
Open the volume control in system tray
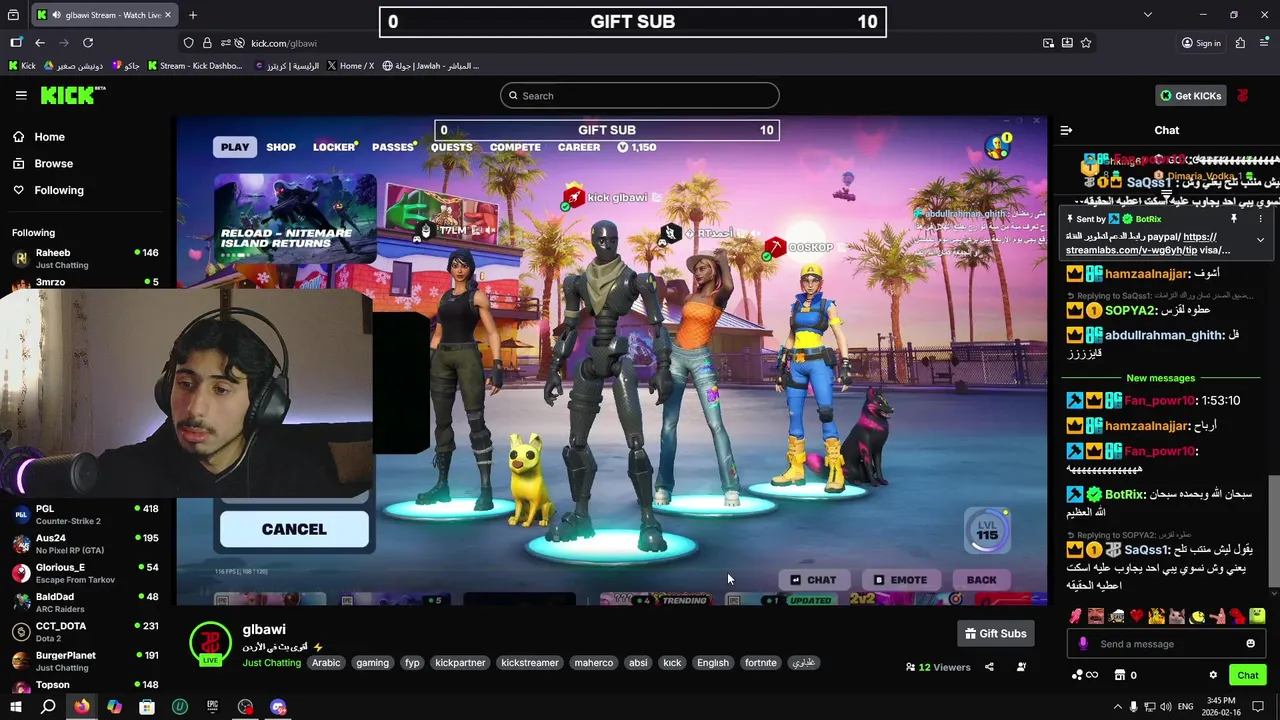point(1167,707)
